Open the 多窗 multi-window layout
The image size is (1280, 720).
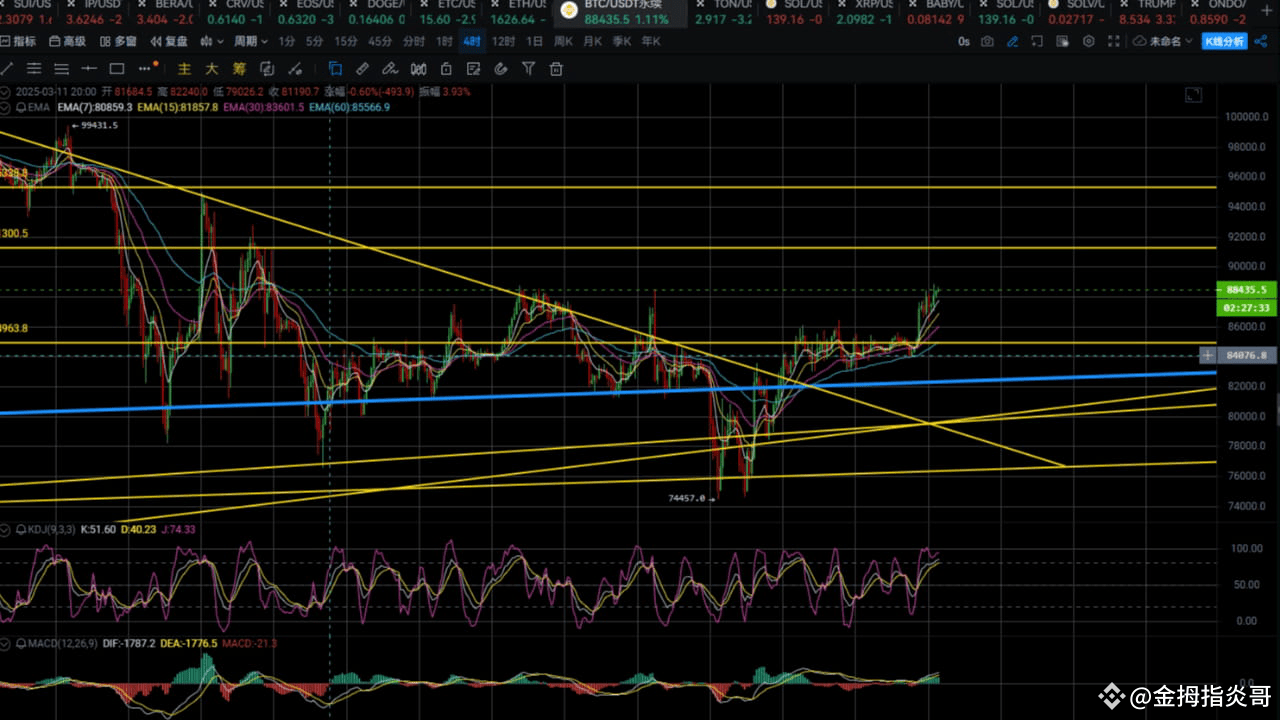pos(118,41)
